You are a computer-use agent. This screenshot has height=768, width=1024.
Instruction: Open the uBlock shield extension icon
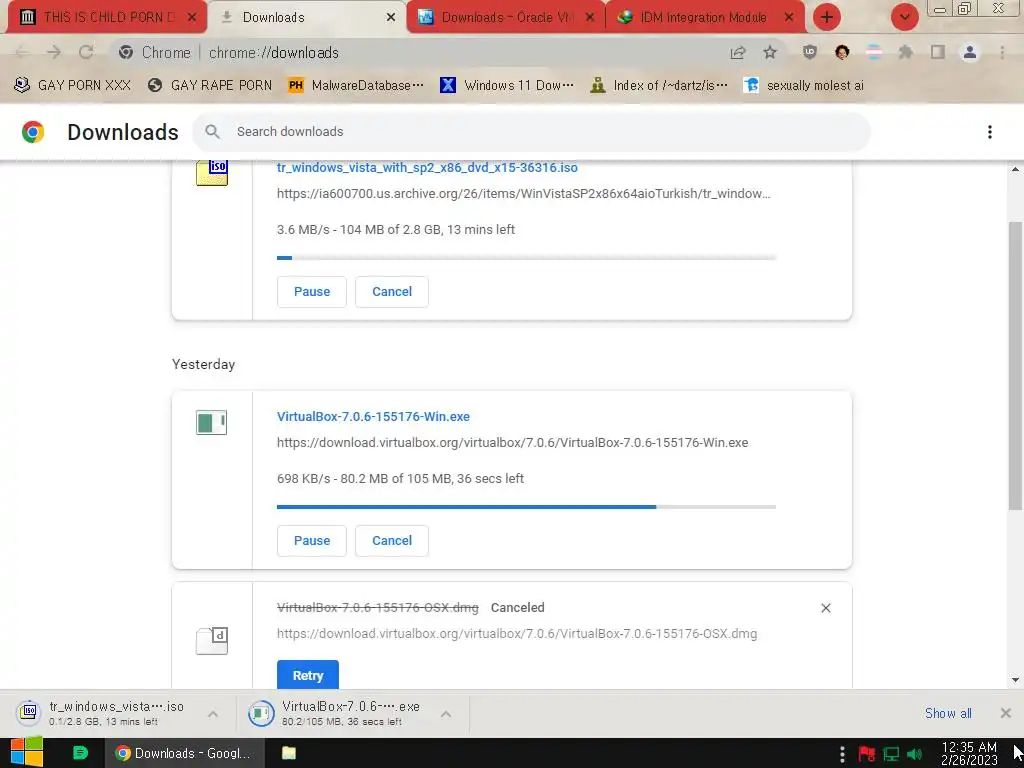(x=810, y=52)
